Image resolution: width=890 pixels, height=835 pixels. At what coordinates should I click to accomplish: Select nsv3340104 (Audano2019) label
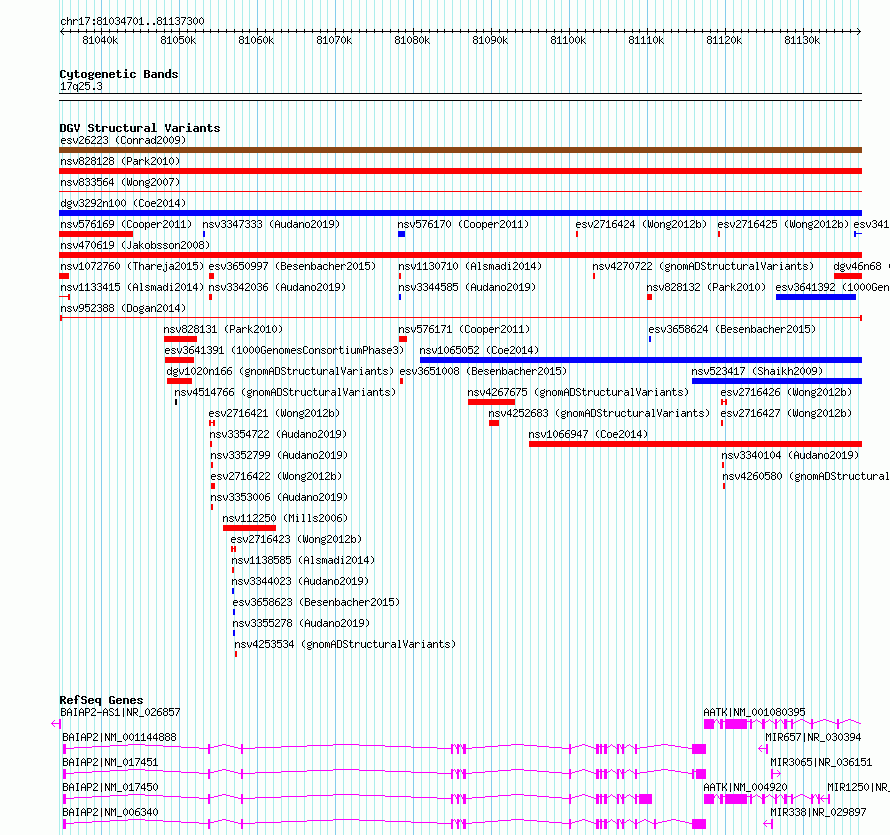pyautogui.click(x=790, y=455)
